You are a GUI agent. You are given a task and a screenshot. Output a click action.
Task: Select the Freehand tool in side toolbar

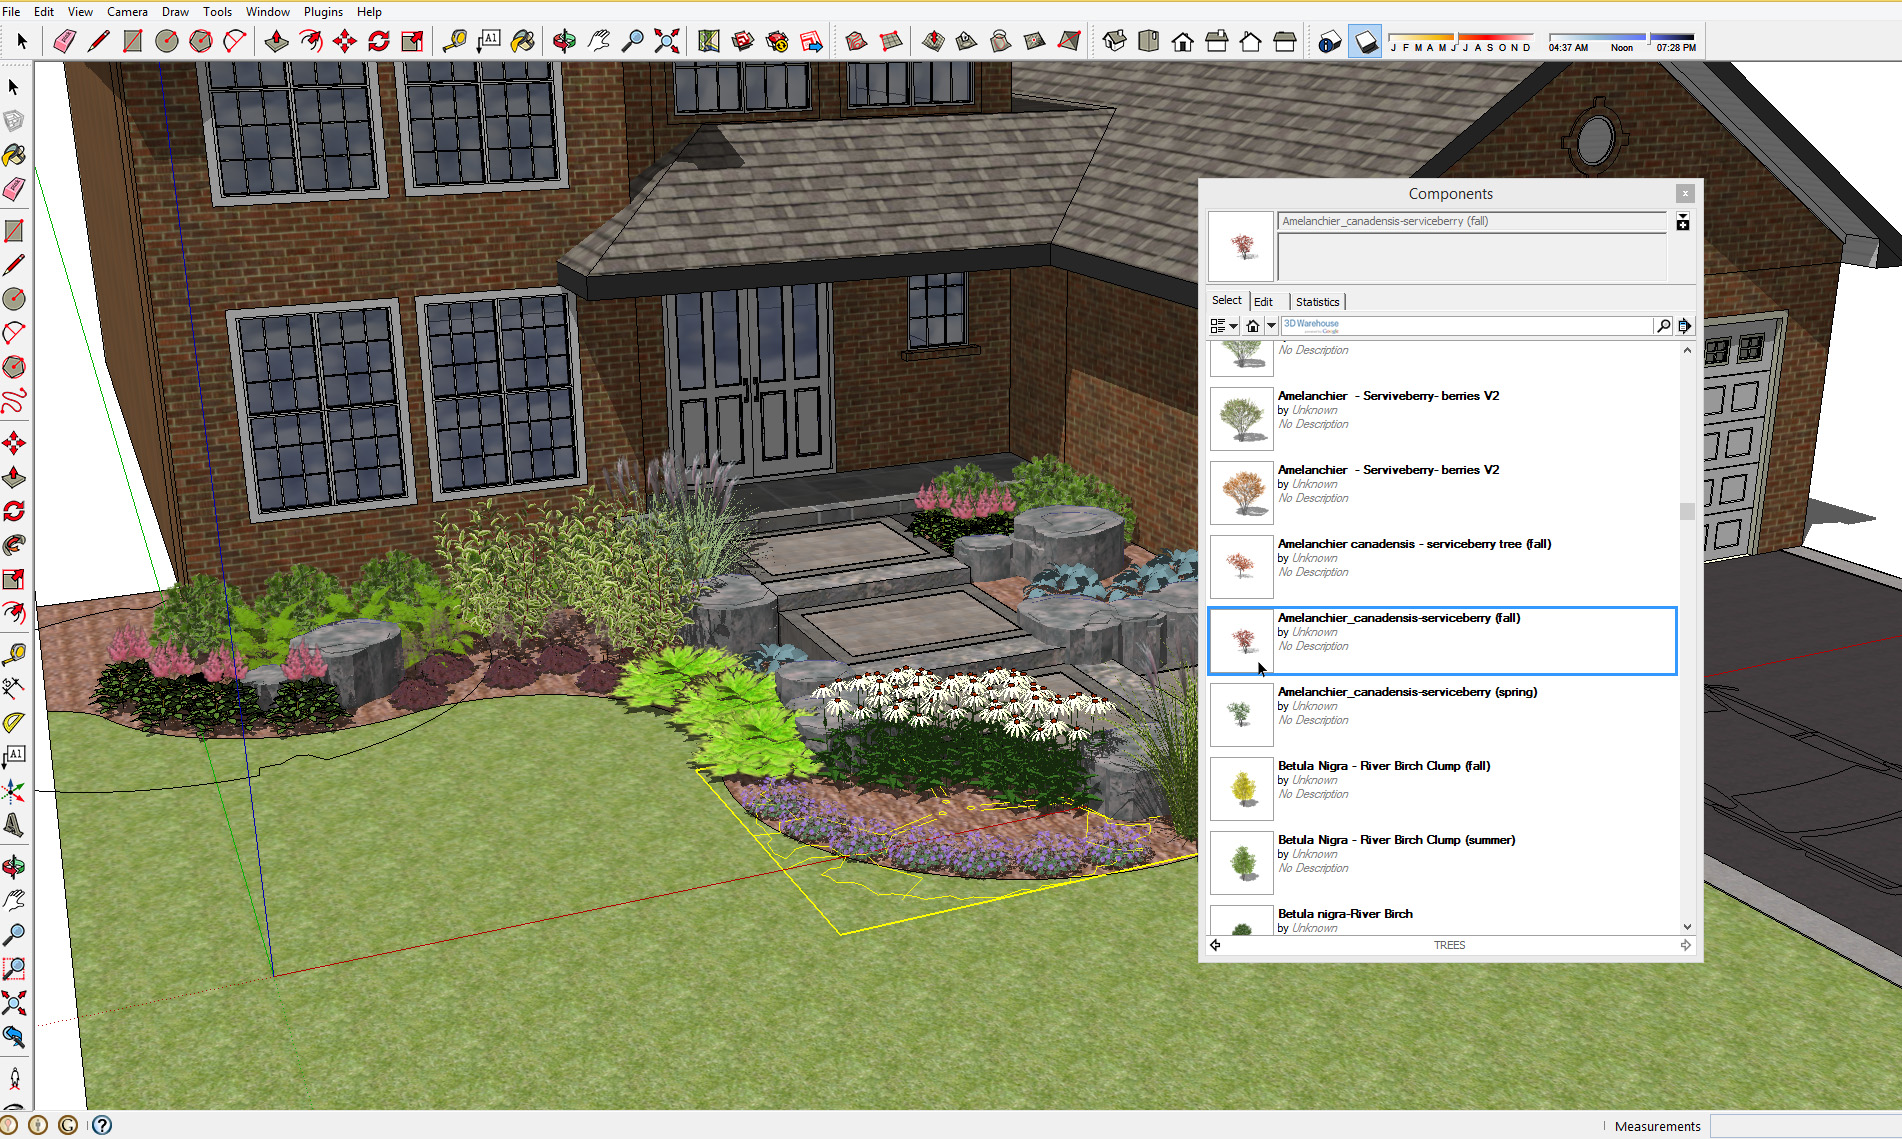14,401
